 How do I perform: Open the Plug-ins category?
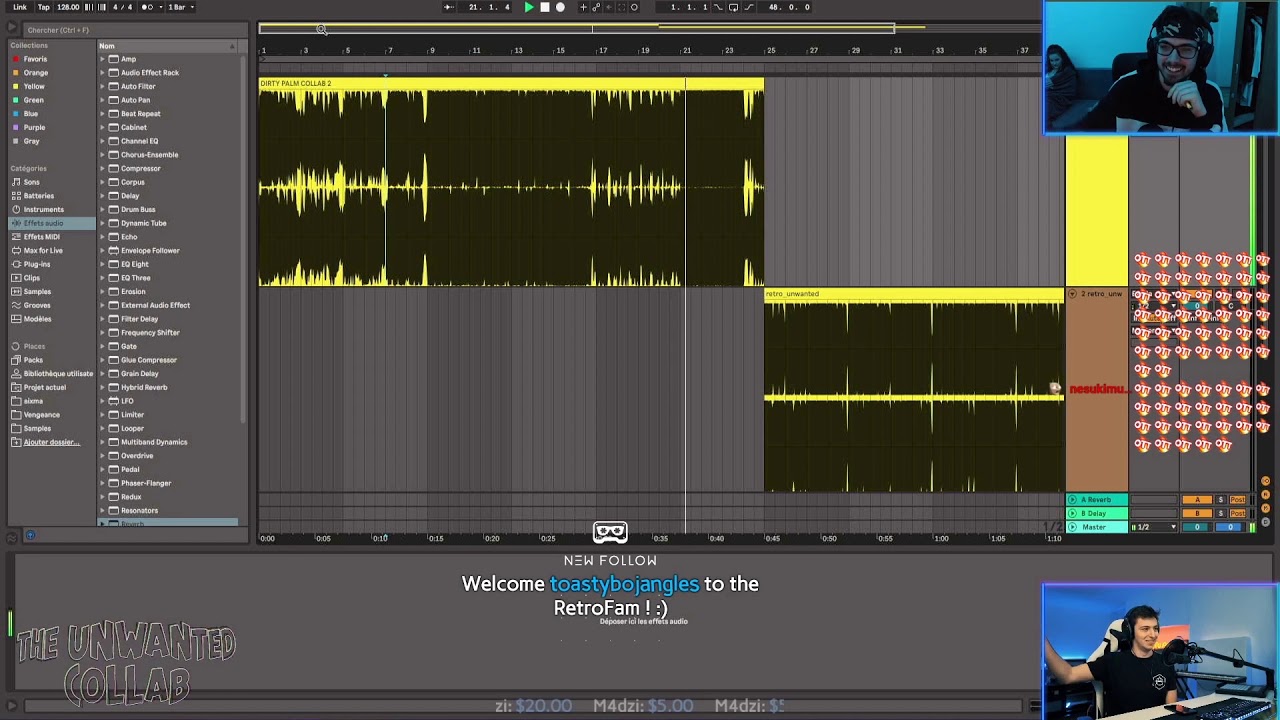point(36,264)
